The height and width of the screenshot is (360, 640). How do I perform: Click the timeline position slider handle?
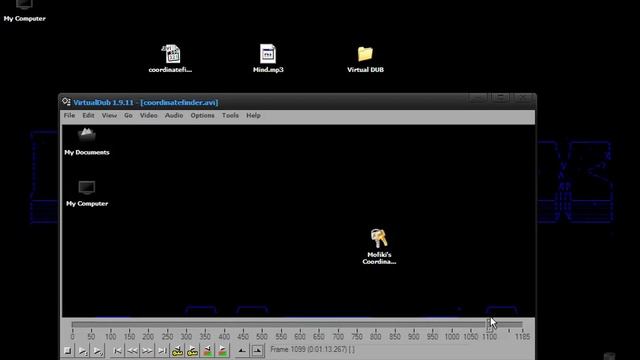[x=489, y=325]
